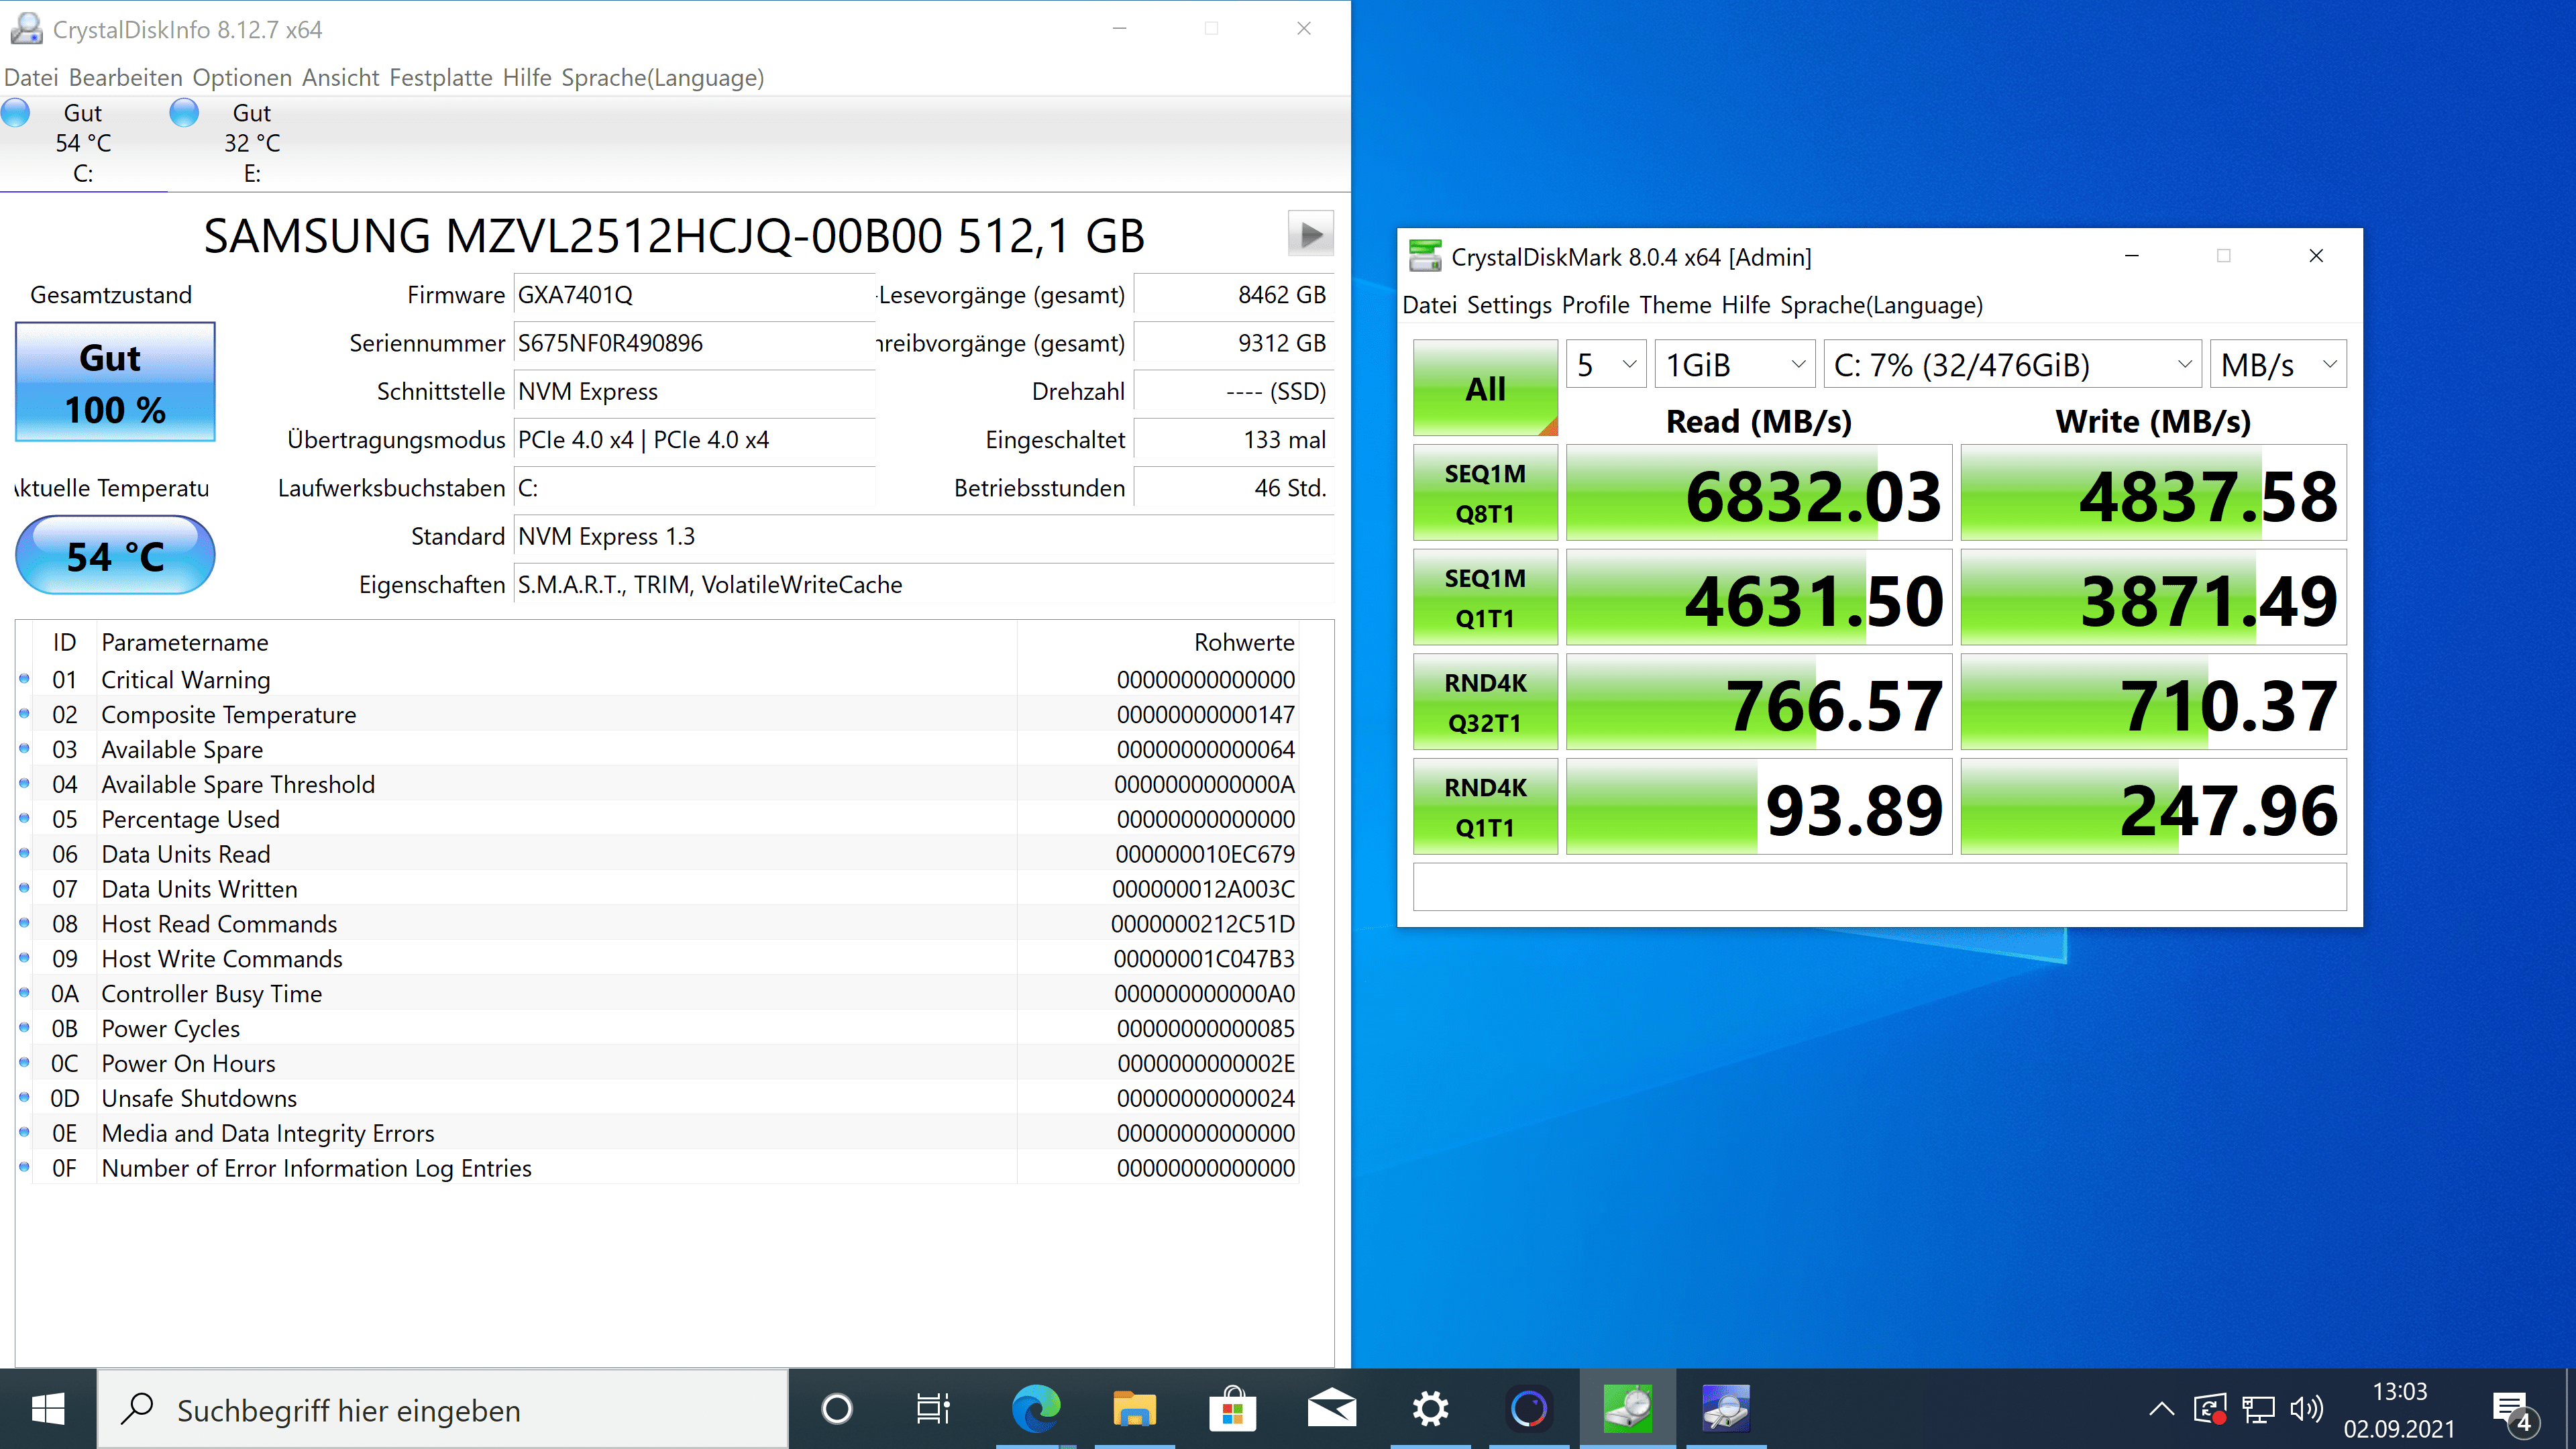Open File Explorer from taskbar

coord(1134,1409)
